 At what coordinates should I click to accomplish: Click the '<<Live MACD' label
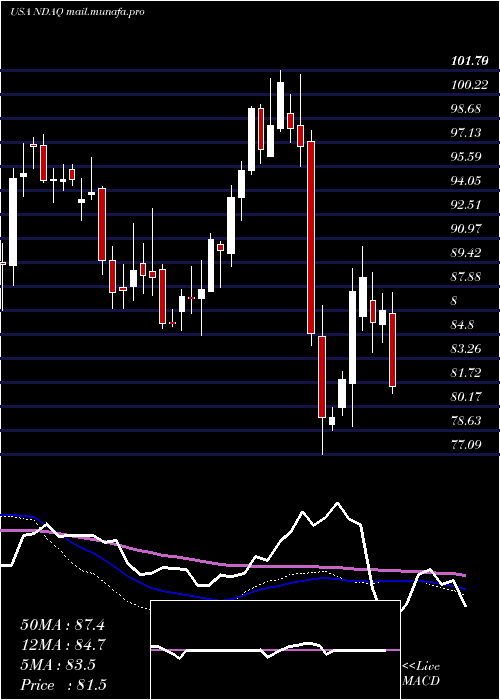(x=421, y=673)
